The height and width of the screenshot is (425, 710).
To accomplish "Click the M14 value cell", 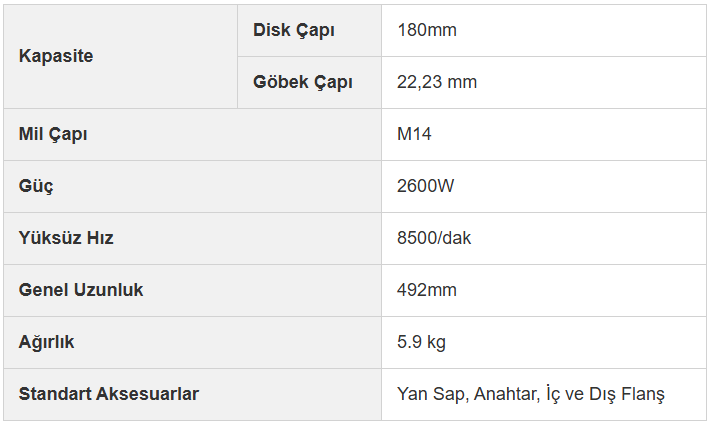I will coord(543,134).
